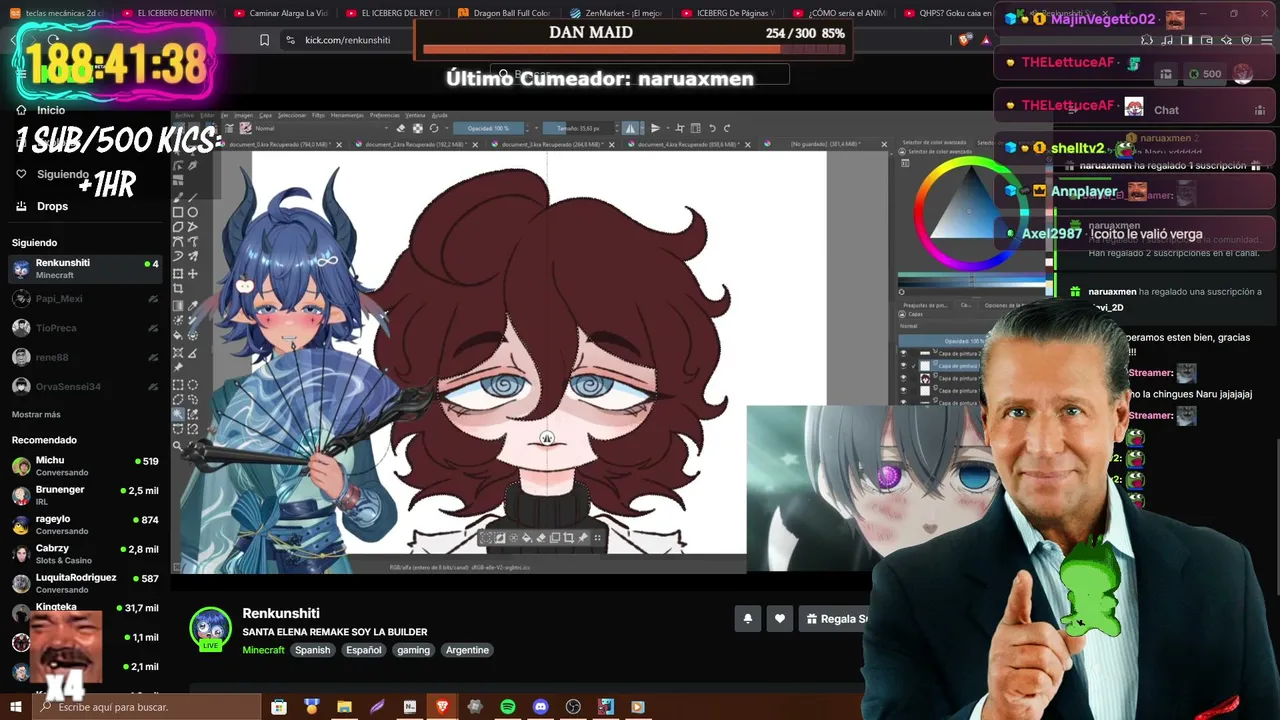Toggle the eraser mode icon in Krita
This screenshot has height=720, width=1280.
point(401,128)
